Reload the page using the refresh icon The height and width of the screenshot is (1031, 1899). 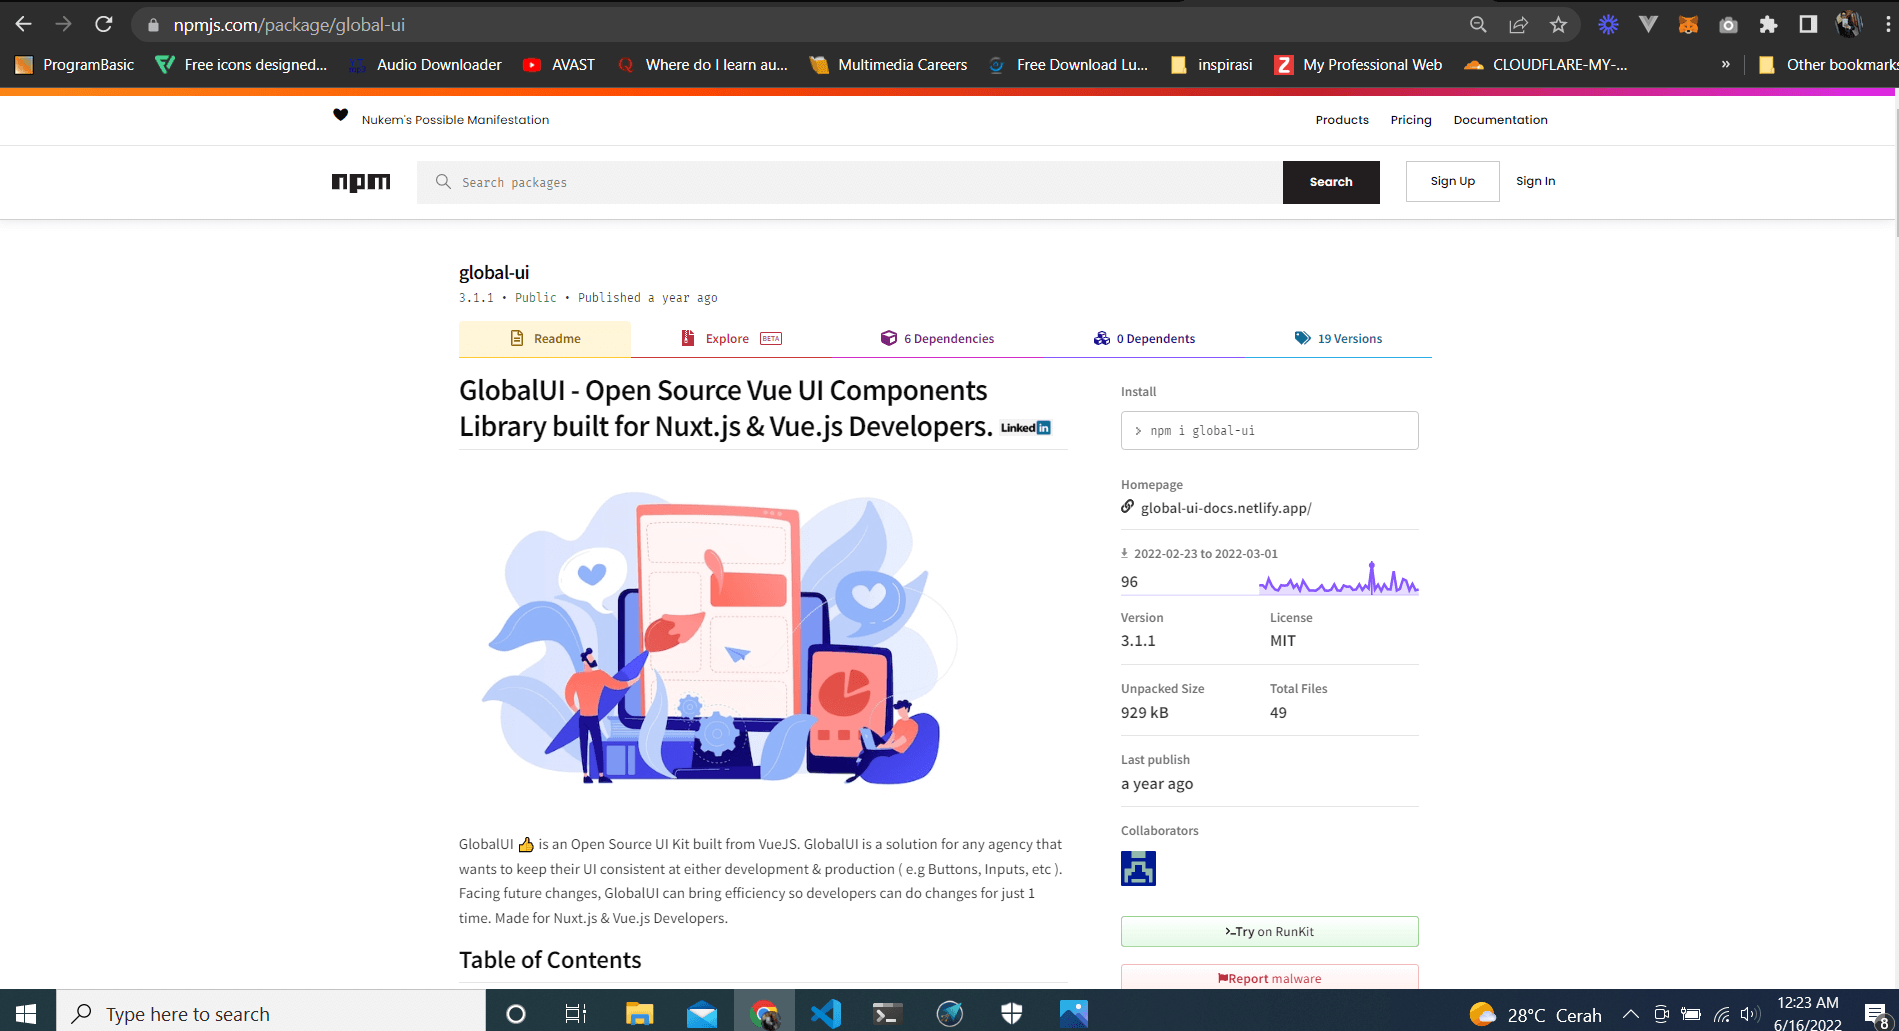pos(104,25)
